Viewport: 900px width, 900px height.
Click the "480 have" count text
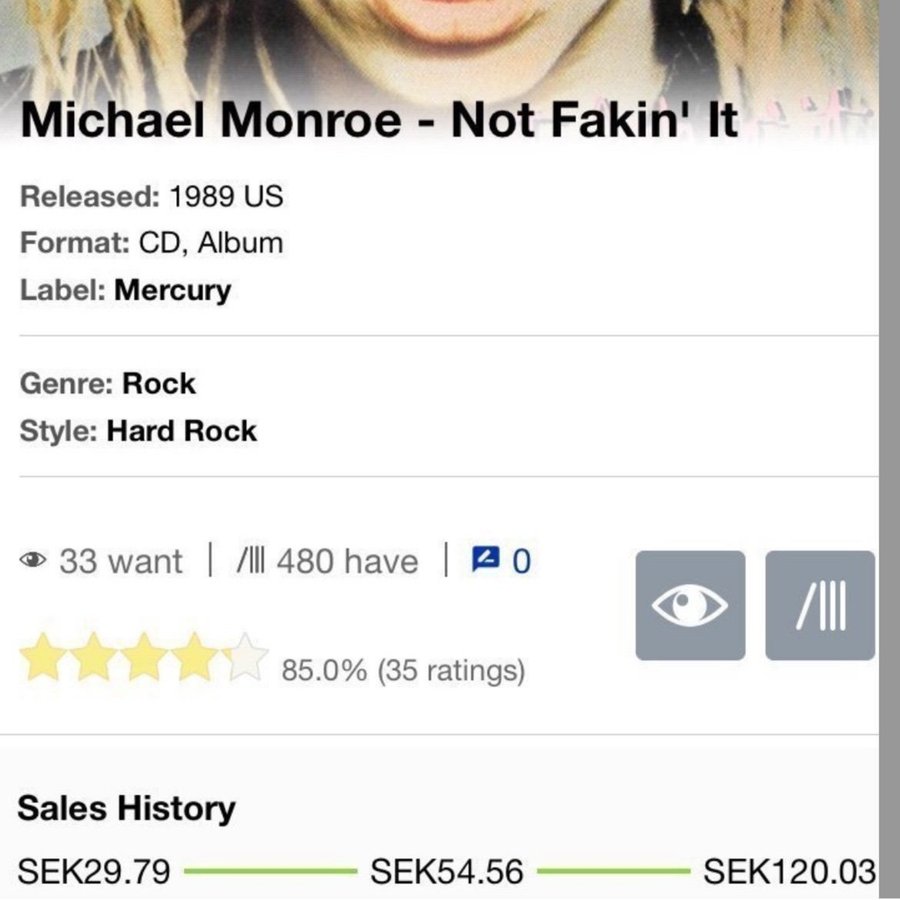[x=347, y=561]
